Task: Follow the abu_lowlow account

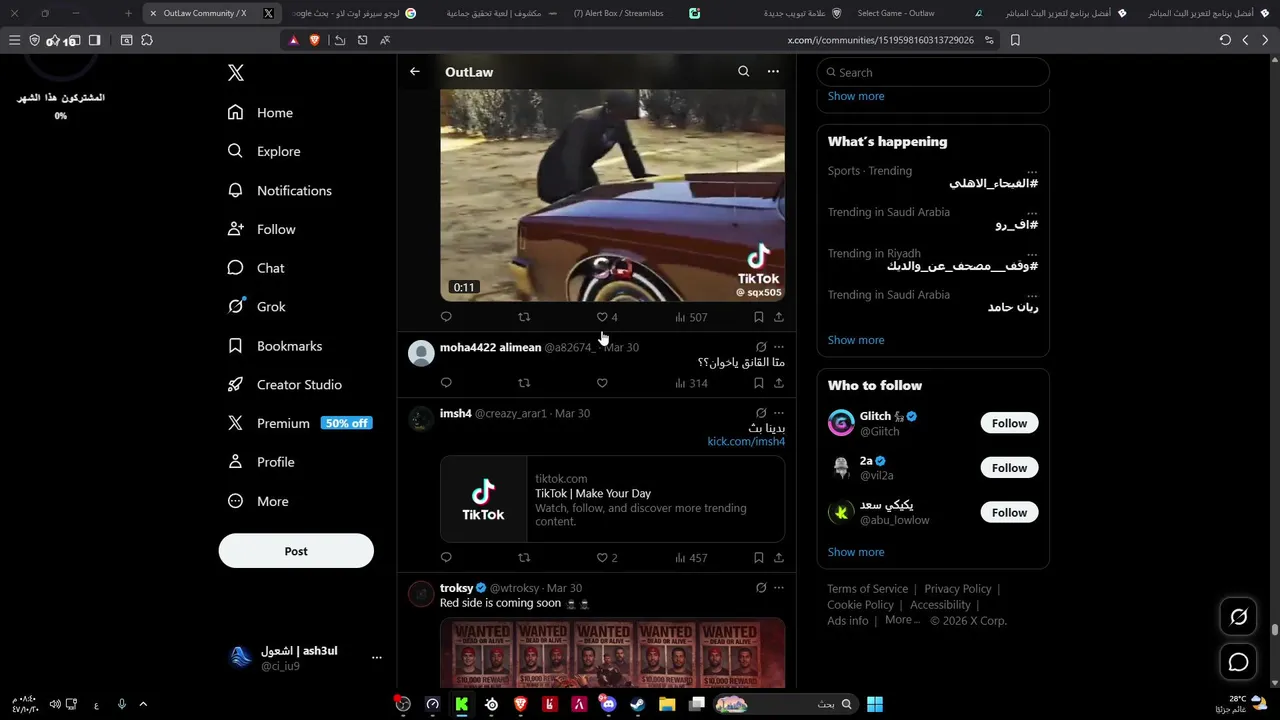Action: coord(1009,512)
